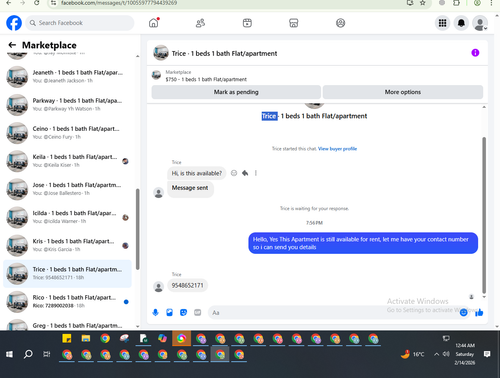Open the notifications bell
The image size is (500, 378).
click(461, 23)
